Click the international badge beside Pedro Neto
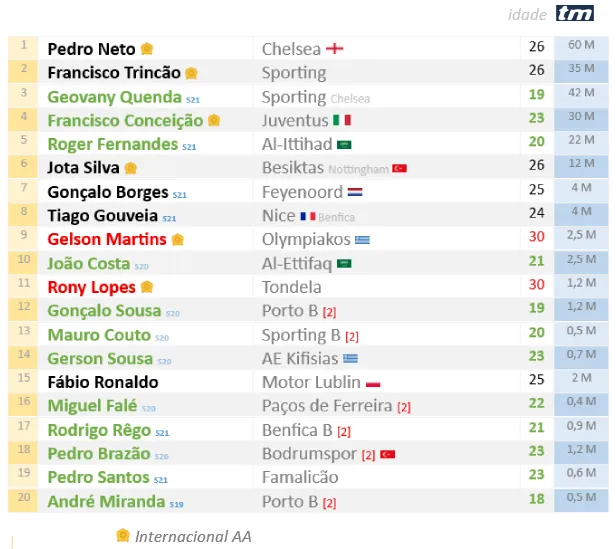 147,49
